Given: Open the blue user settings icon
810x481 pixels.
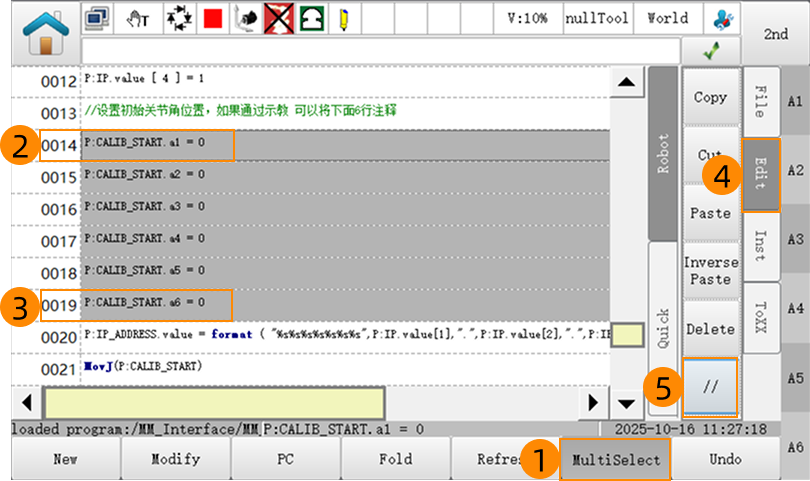Looking at the screenshot, I should coord(722,19).
